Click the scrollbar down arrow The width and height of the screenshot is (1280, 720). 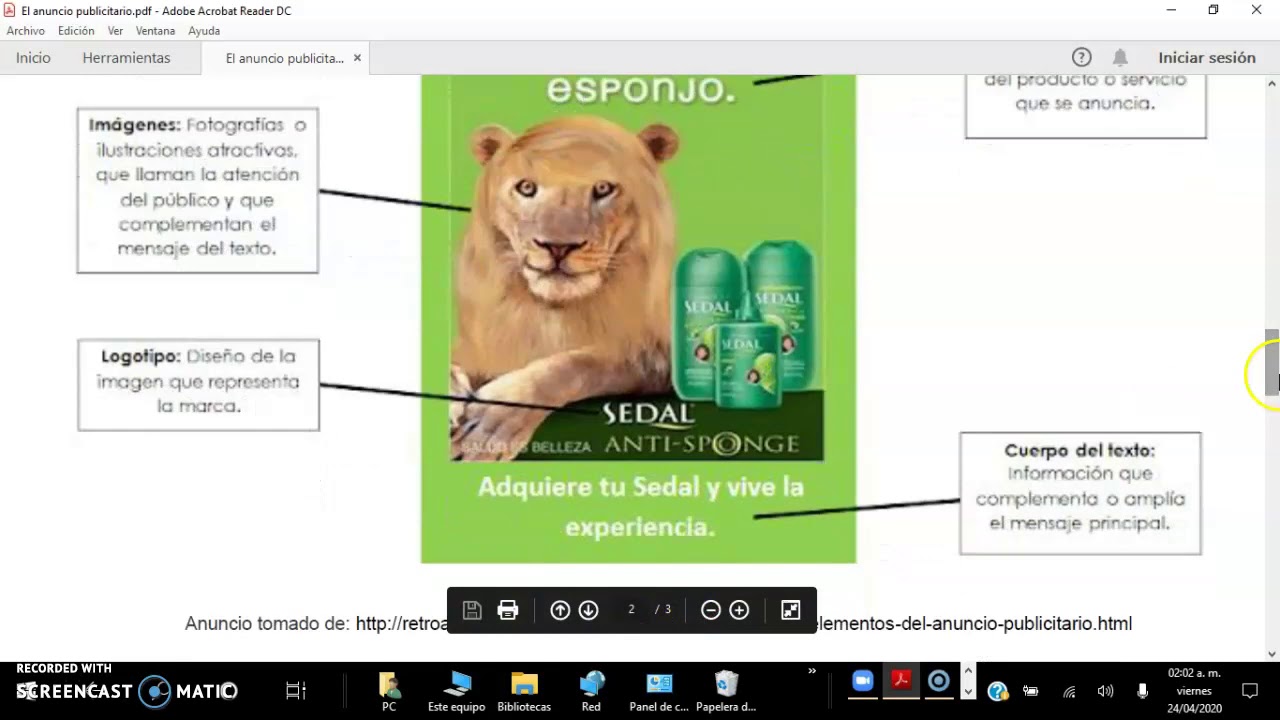[x=1272, y=654]
